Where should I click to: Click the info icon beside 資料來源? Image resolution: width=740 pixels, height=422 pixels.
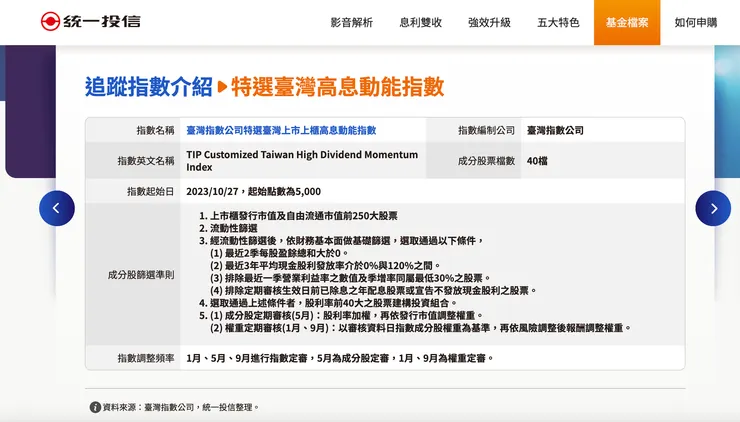click(95, 407)
